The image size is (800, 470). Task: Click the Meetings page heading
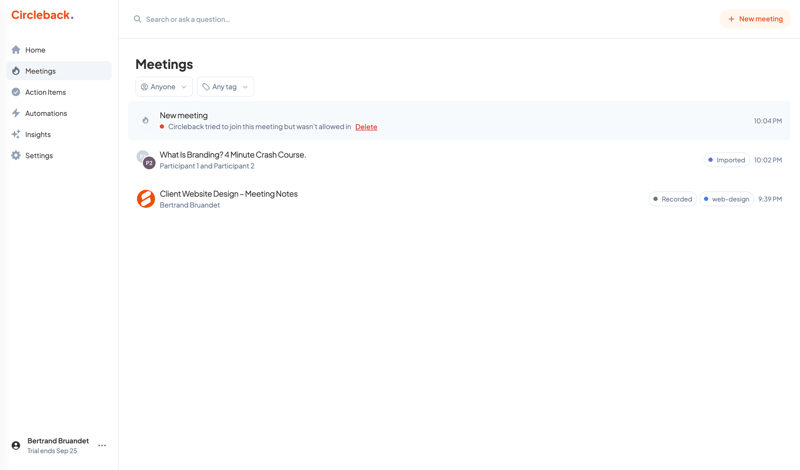tap(164, 64)
